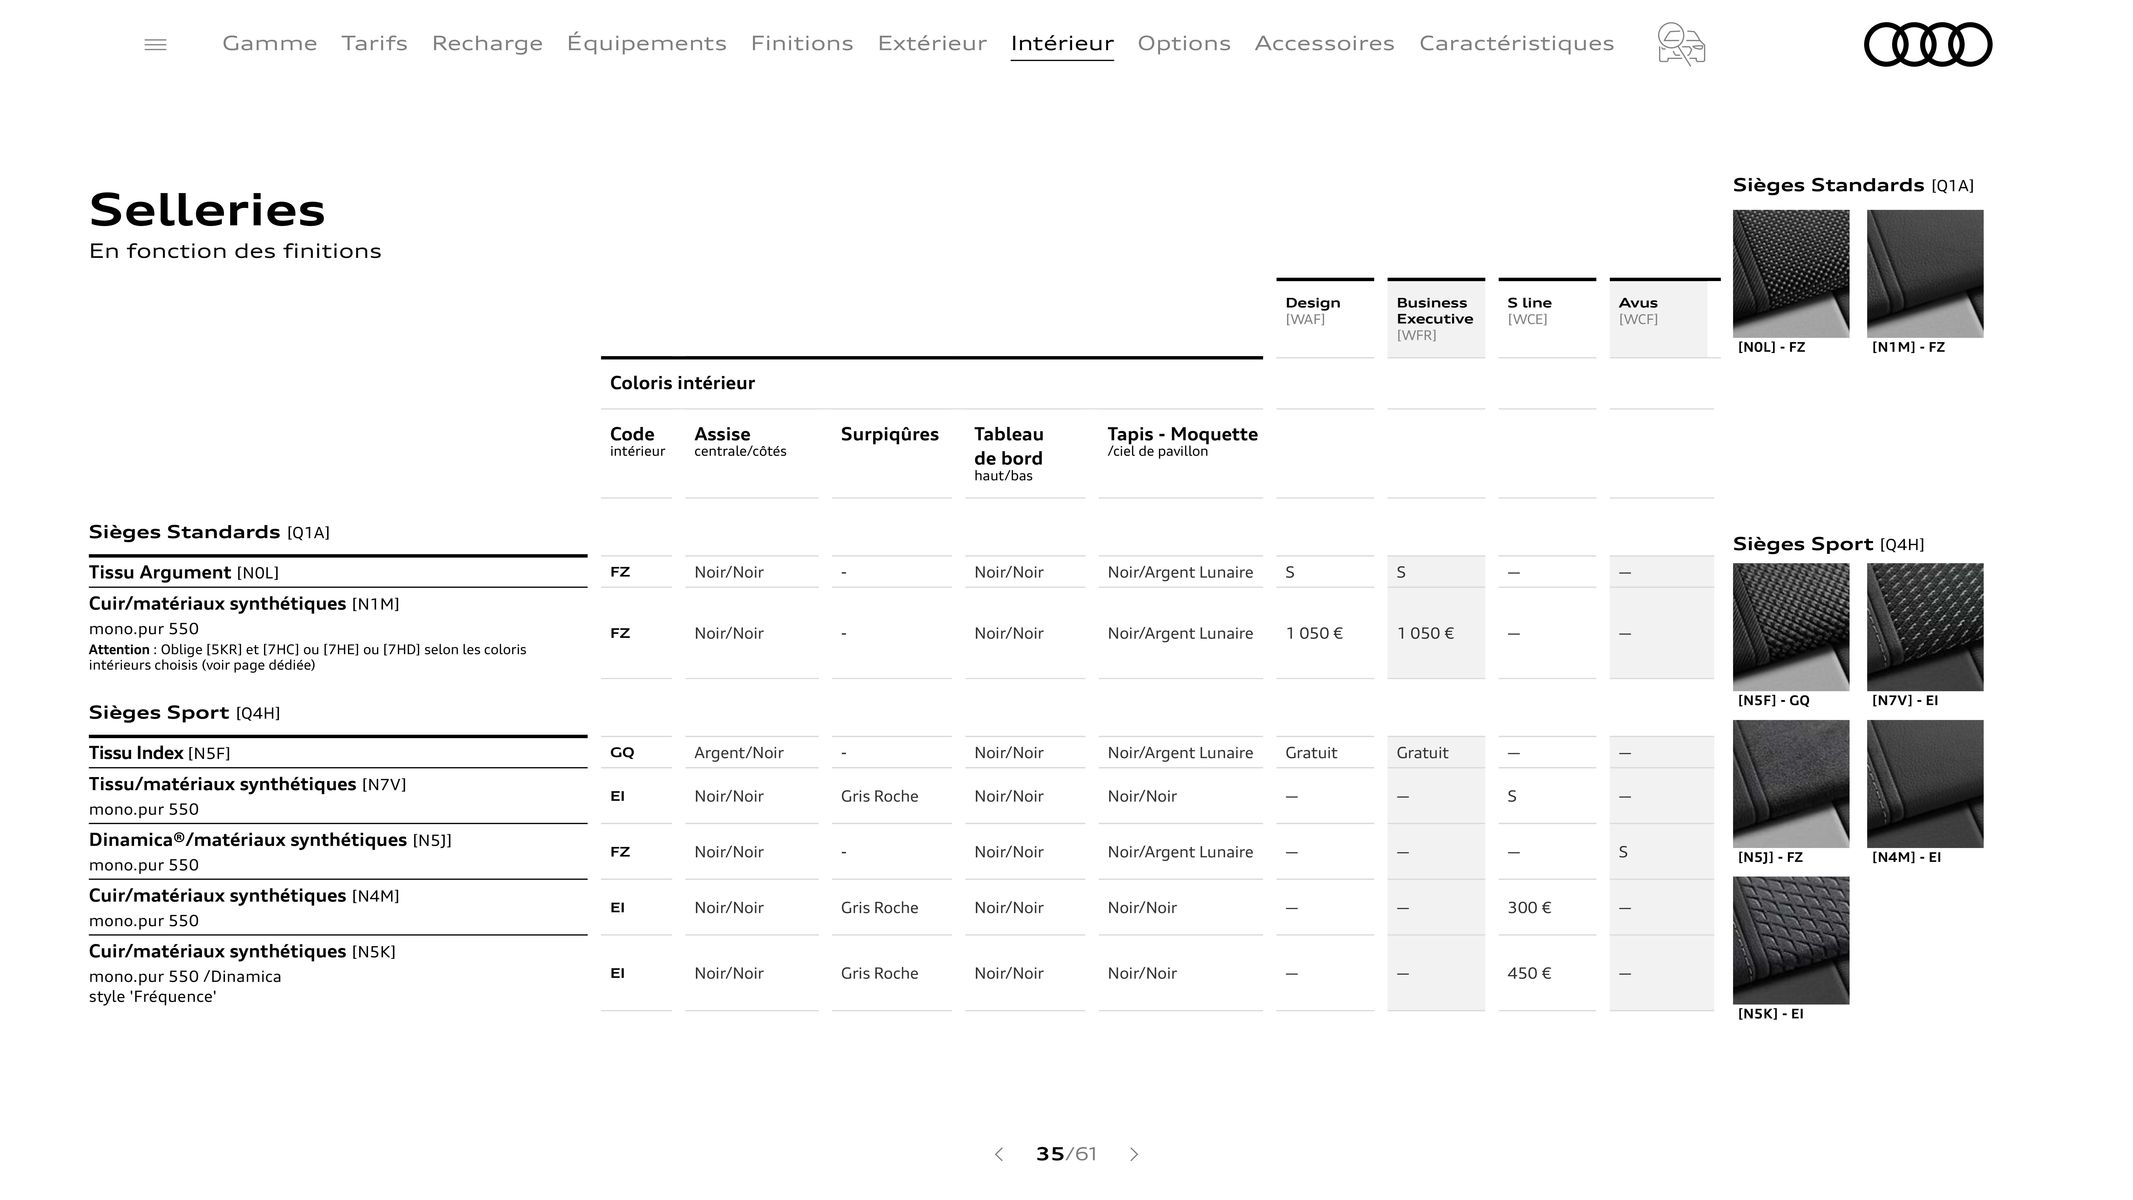View the [N5K] - EI seat swatch
The width and height of the screenshot is (2133, 1200).
1790,940
